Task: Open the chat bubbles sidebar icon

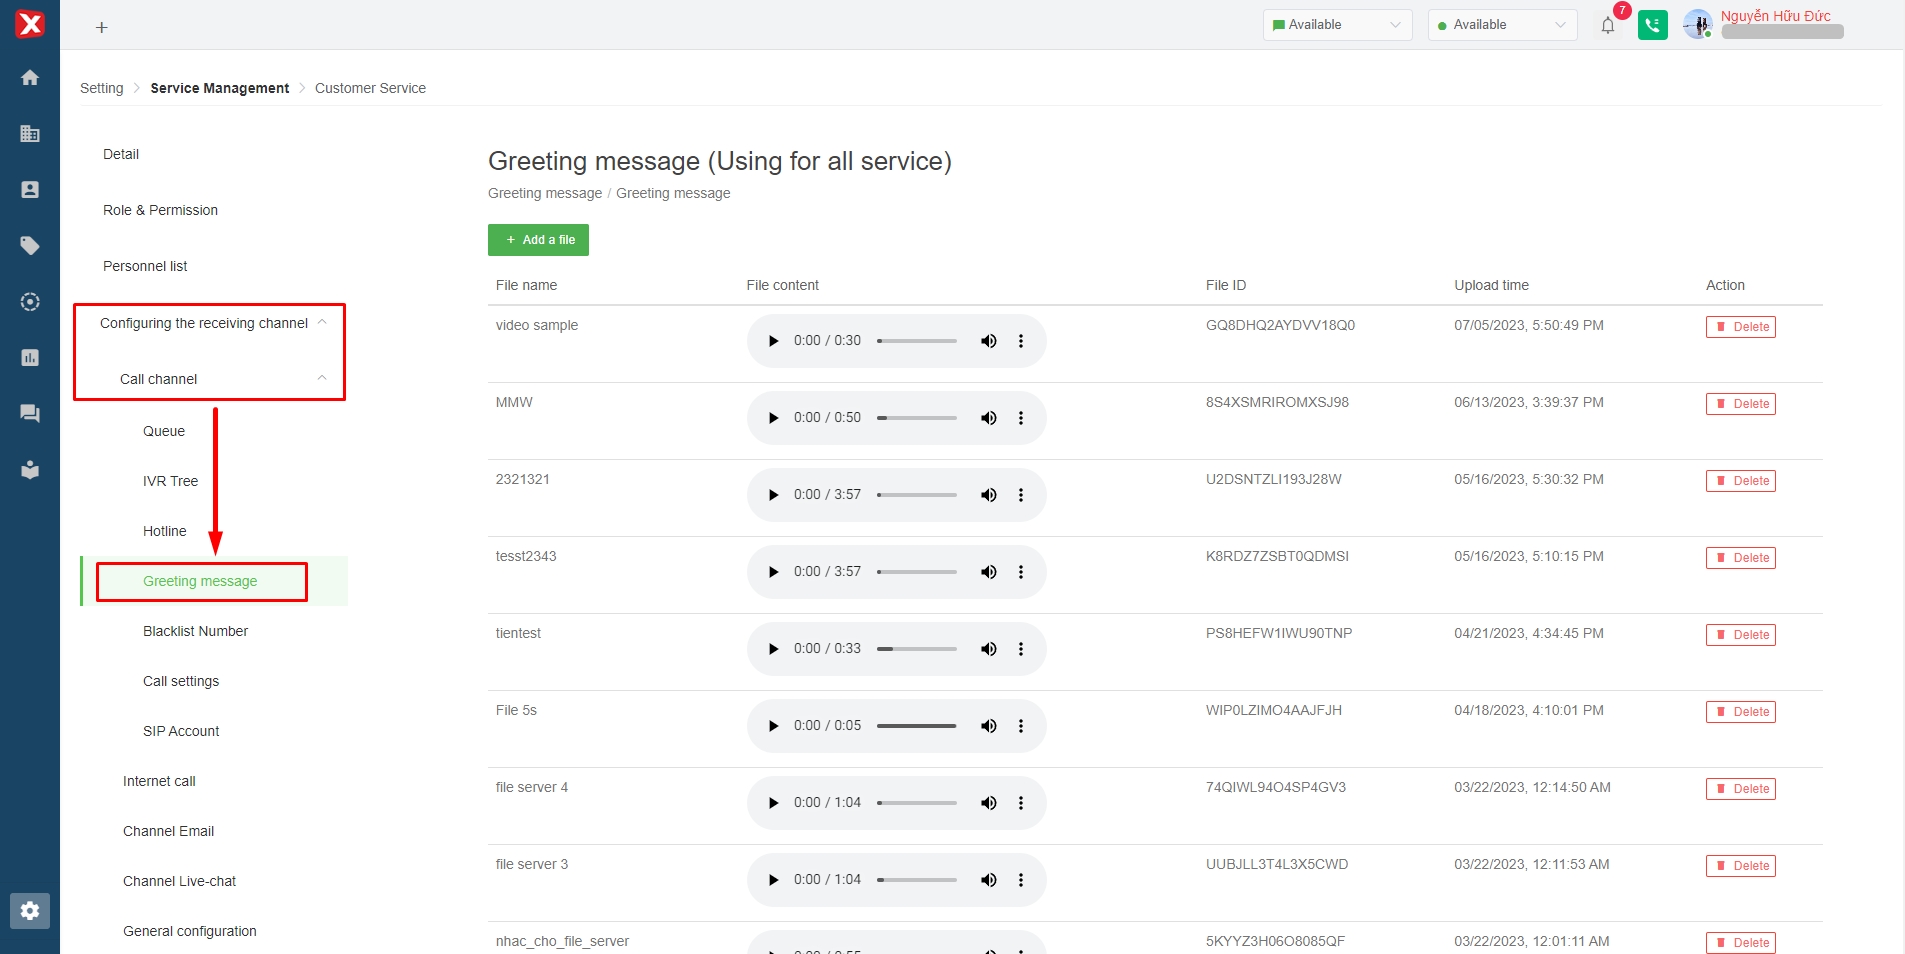Action: click(x=30, y=414)
